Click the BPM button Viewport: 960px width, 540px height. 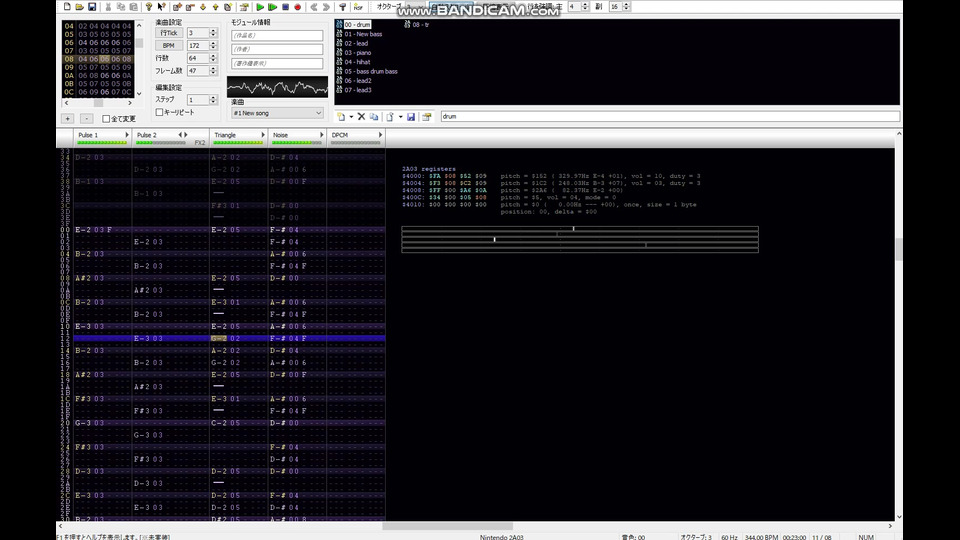click(x=168, y=45)
